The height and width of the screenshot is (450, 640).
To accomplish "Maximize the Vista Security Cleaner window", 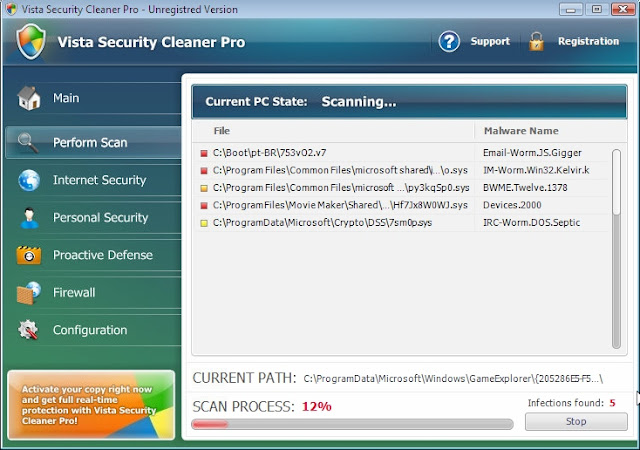I will coord(597,9).
